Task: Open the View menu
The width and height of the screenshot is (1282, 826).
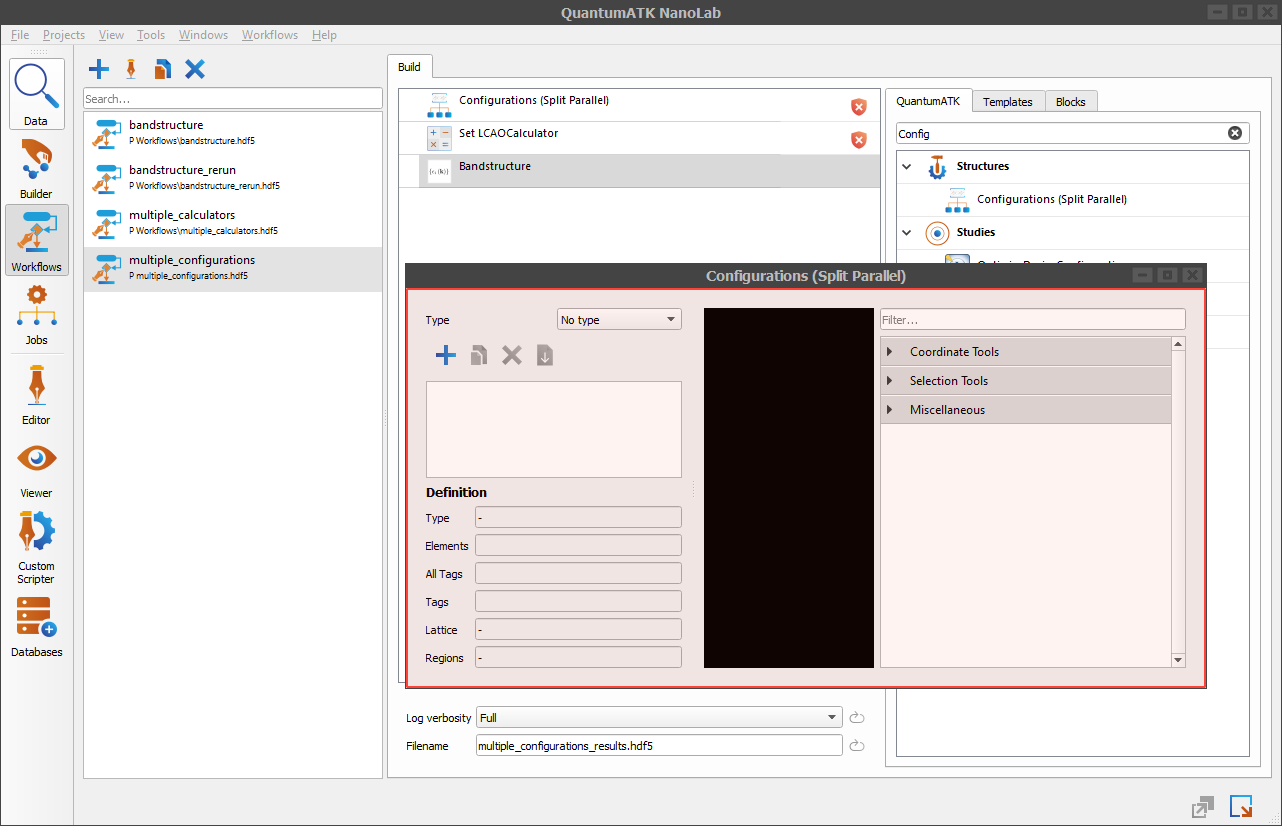Action: click(x=111, y=35)
